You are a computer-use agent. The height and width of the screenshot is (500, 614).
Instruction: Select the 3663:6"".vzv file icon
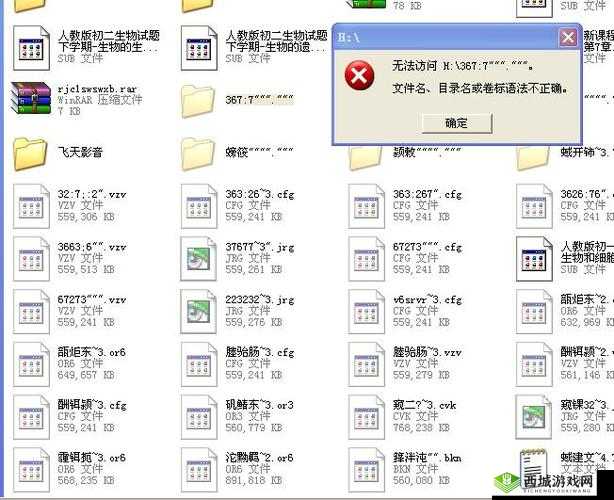(x=31, y=258)
